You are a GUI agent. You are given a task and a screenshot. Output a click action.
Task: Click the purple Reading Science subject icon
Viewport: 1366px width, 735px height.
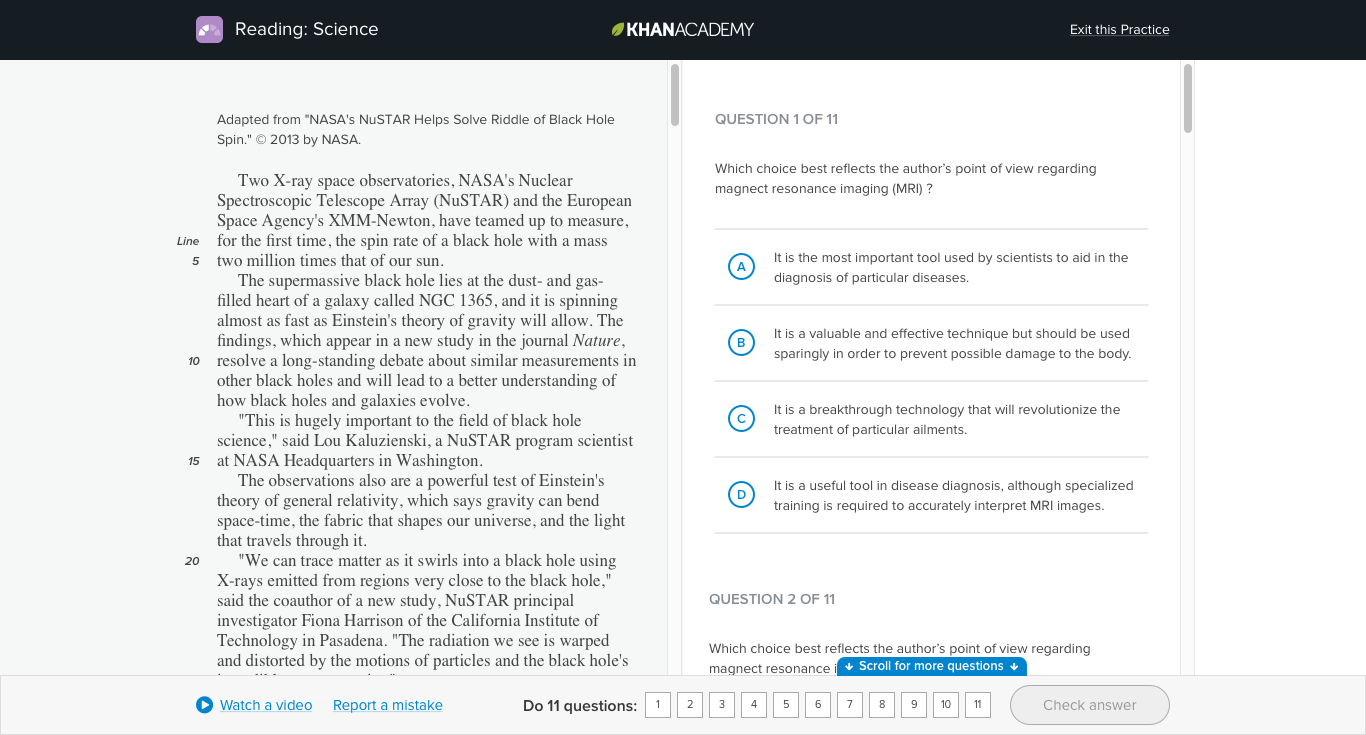click(209, 29)
